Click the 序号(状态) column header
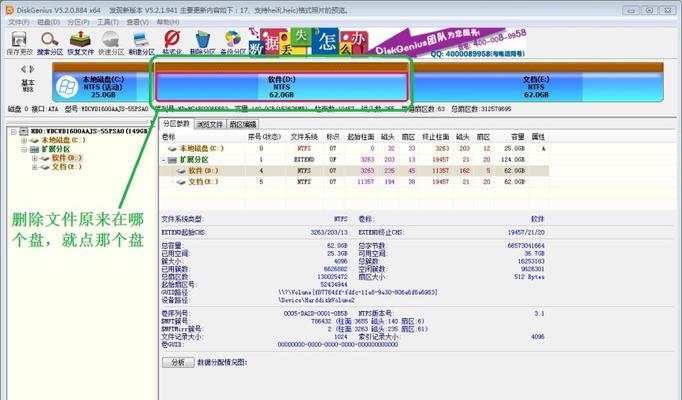This screenshot has width=682, height=400. [x=264, y=137]
